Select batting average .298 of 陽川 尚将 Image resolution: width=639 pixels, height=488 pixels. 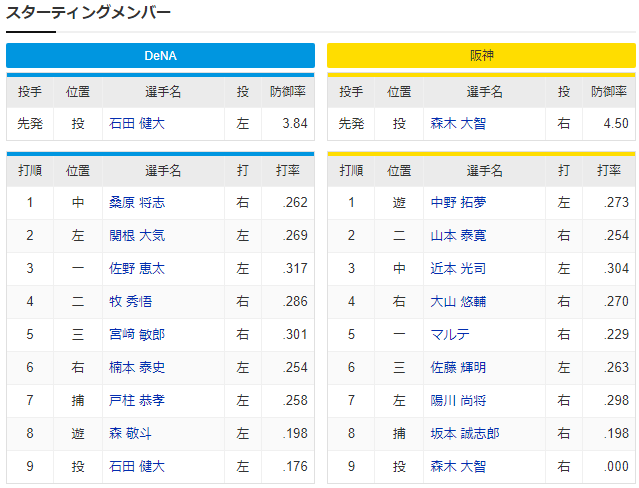tap(616, 401)
